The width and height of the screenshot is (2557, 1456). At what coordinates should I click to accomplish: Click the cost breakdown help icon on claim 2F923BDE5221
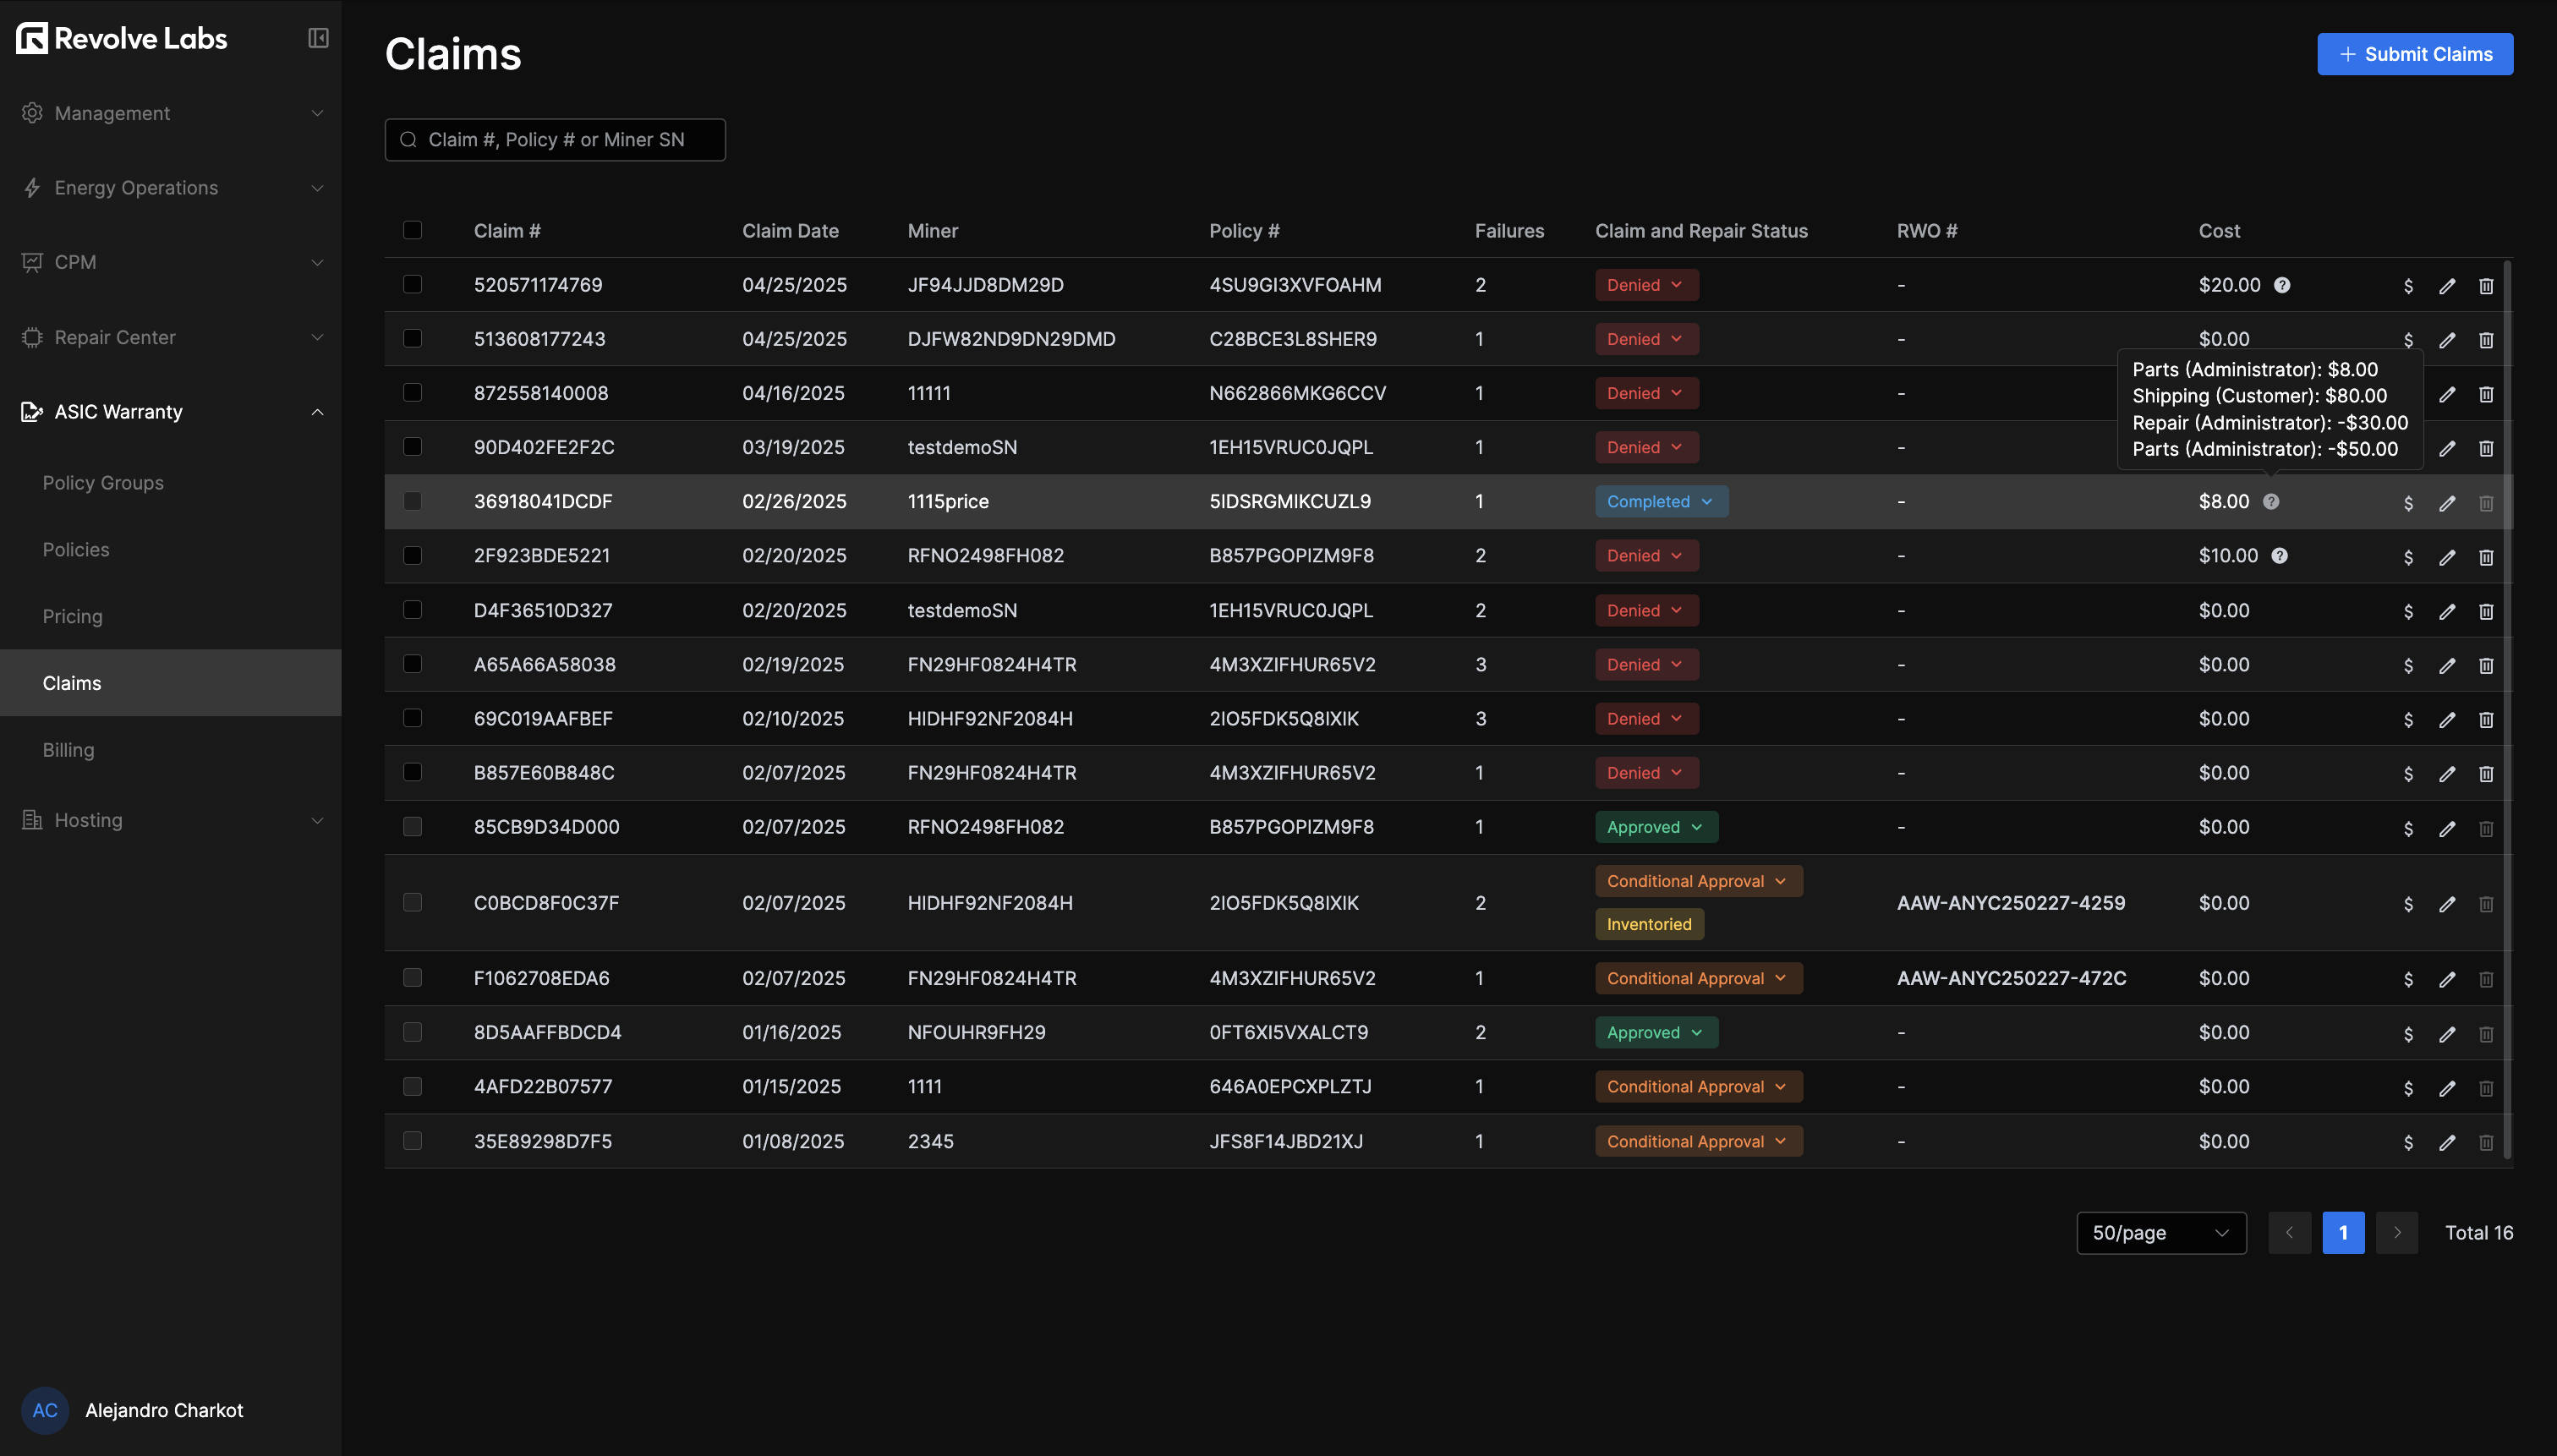tap(2281, 555)
